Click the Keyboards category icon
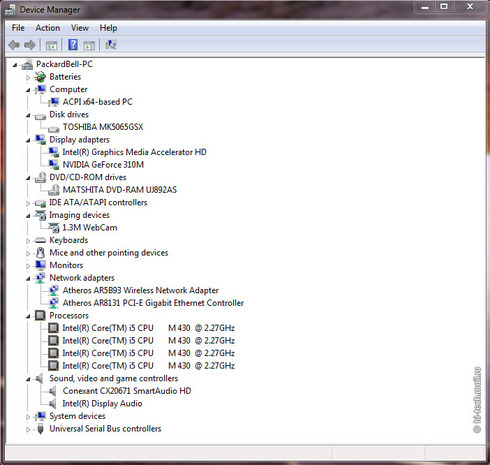 [41, 240]
